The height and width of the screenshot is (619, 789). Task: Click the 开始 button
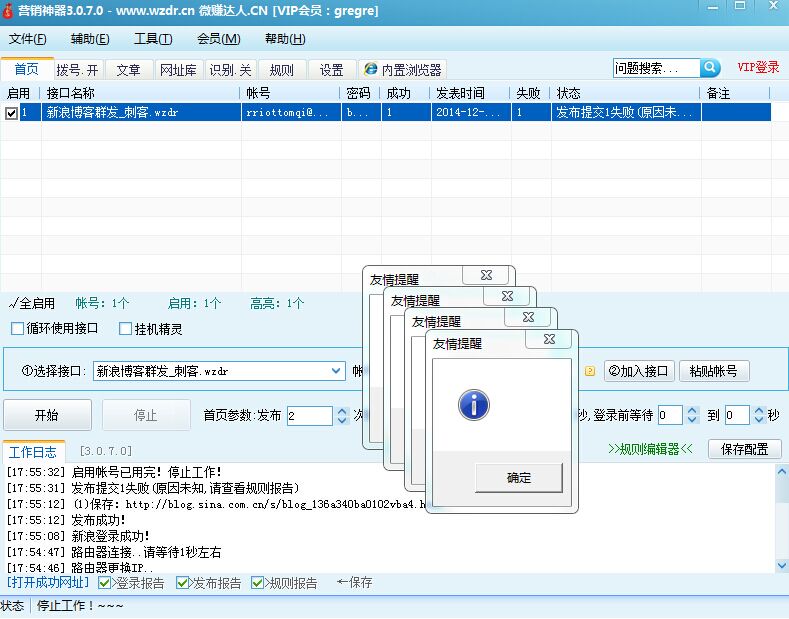47,415
